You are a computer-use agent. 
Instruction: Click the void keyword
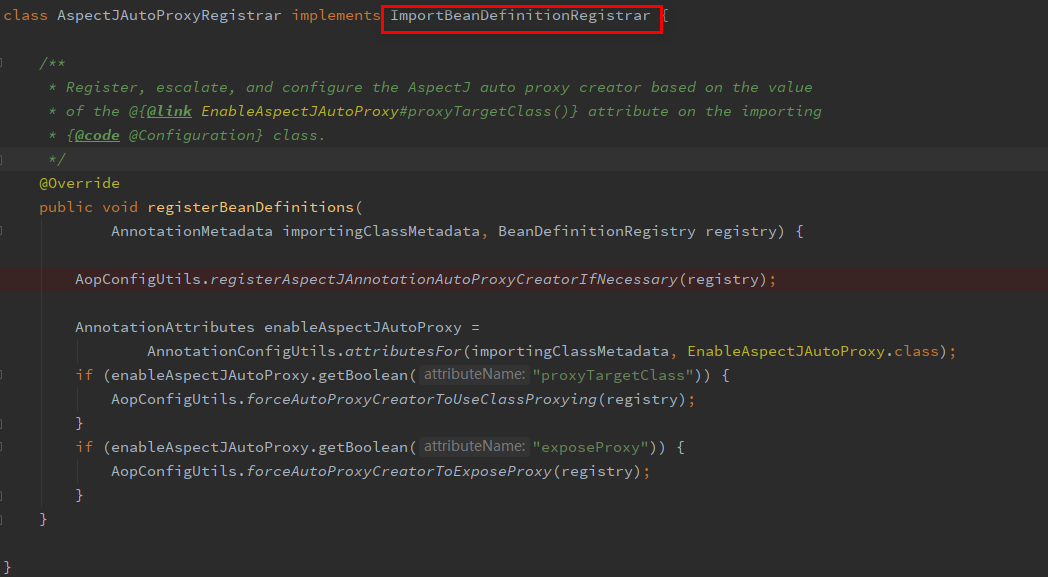[120, 207]
